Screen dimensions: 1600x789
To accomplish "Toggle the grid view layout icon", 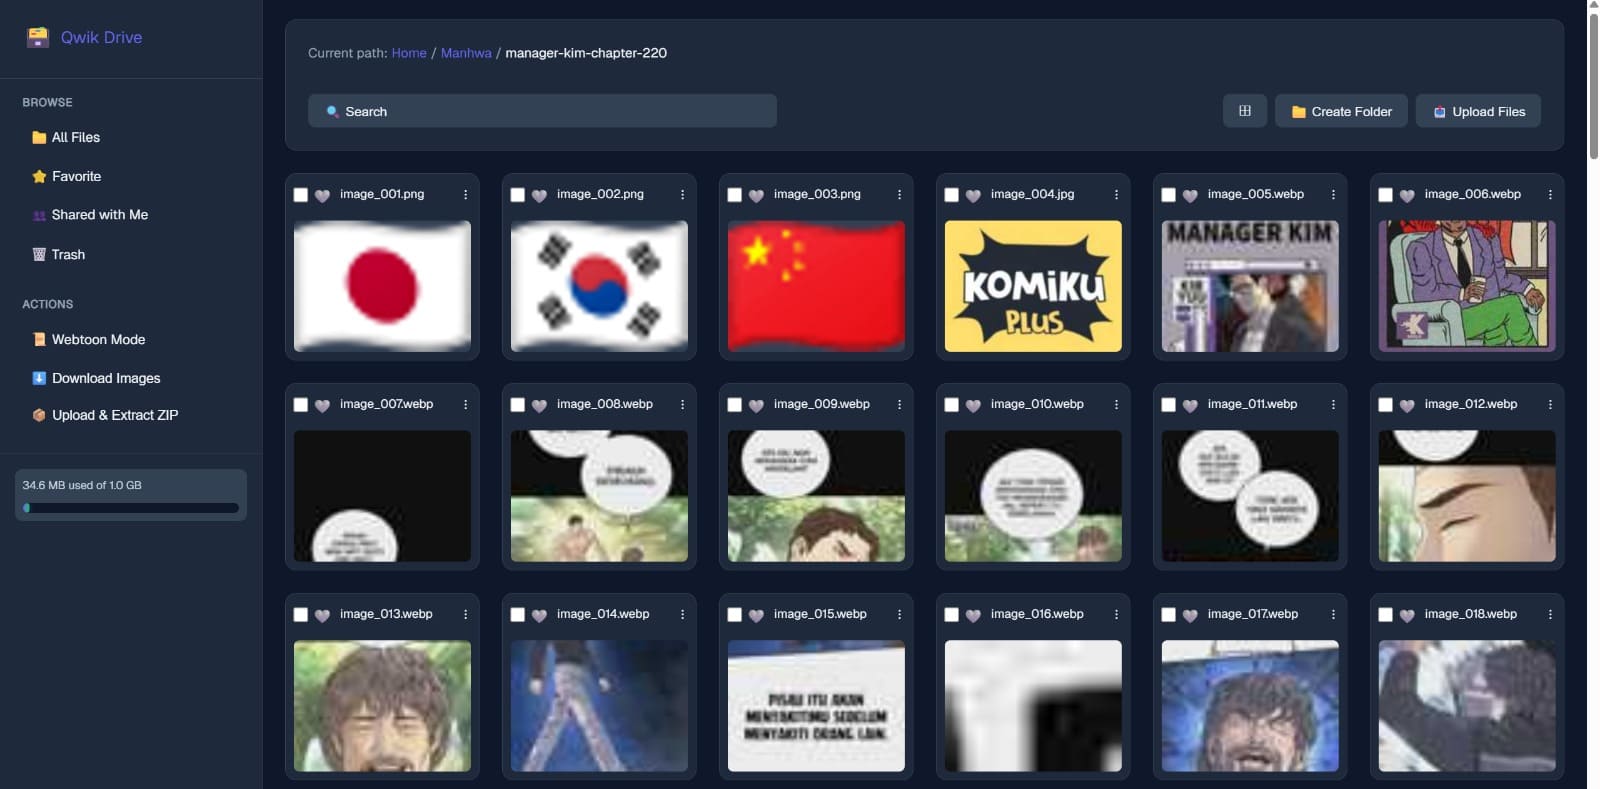I will point(1244,111).
